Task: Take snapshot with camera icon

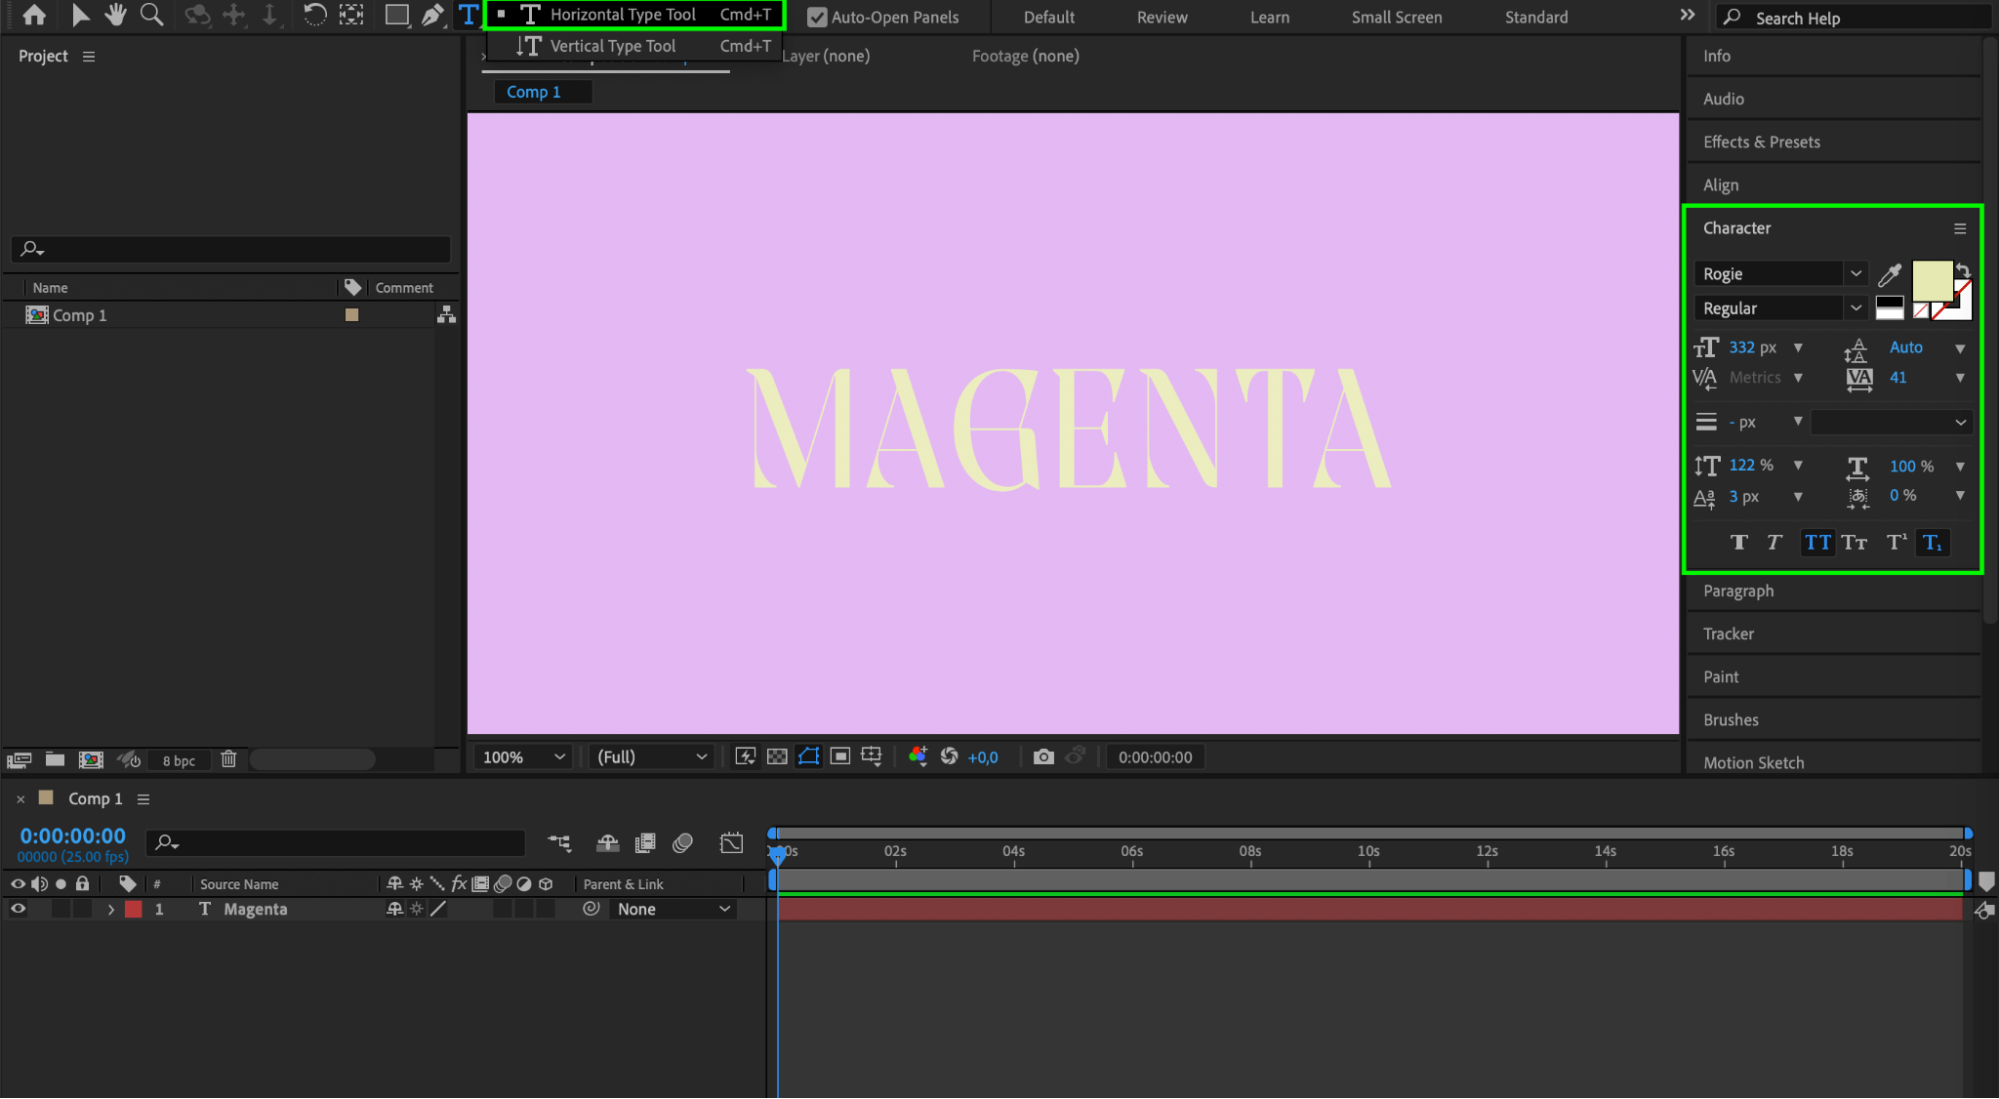Action: click(x=1043, y=757)
